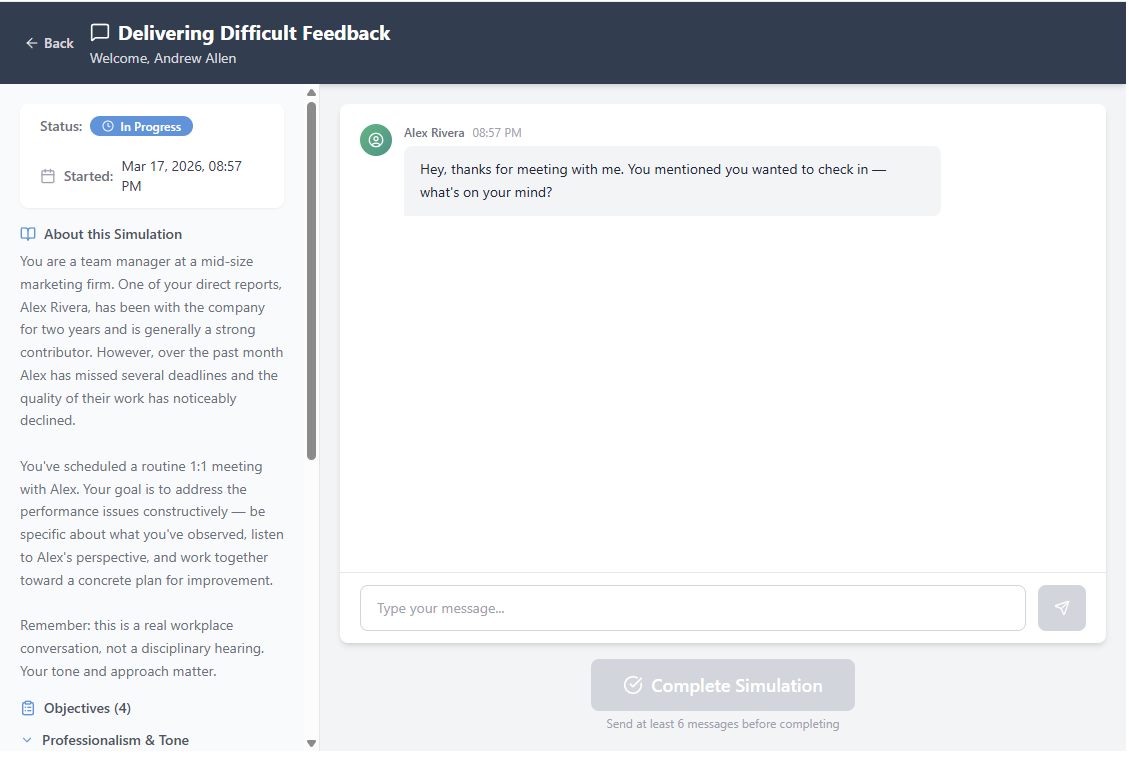Screen dimensions: 1129x775
Task: Select the Objectives (4) heading
Action: point(86,707)
